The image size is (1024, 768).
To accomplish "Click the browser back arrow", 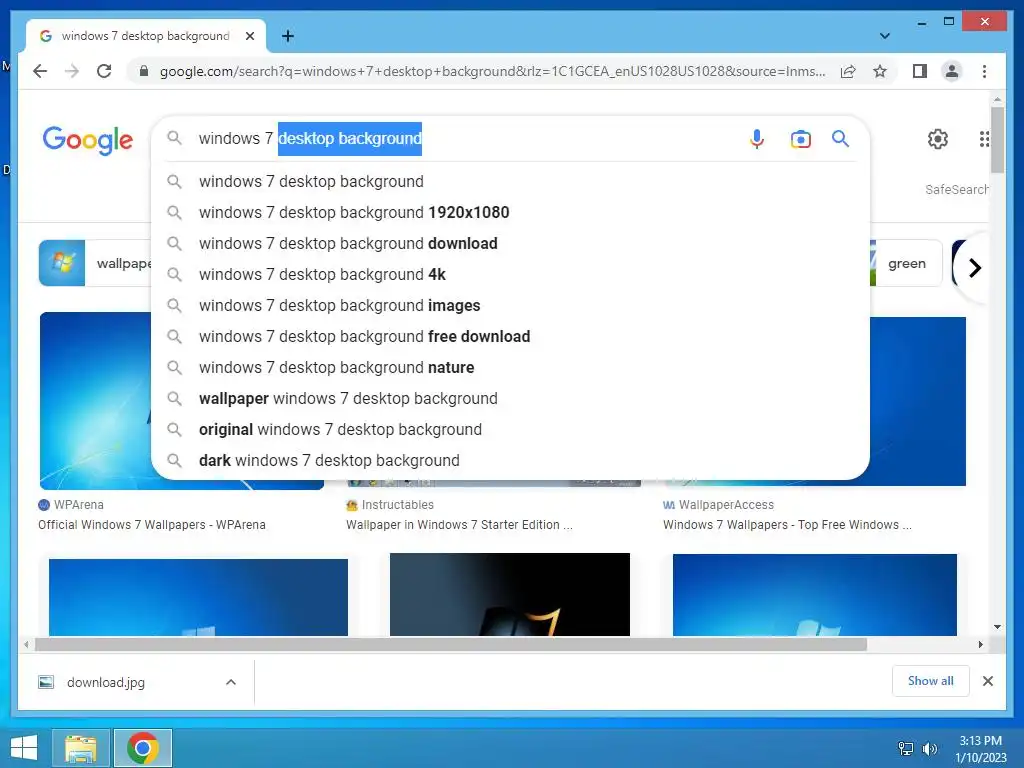I will (x=40, y=71).
